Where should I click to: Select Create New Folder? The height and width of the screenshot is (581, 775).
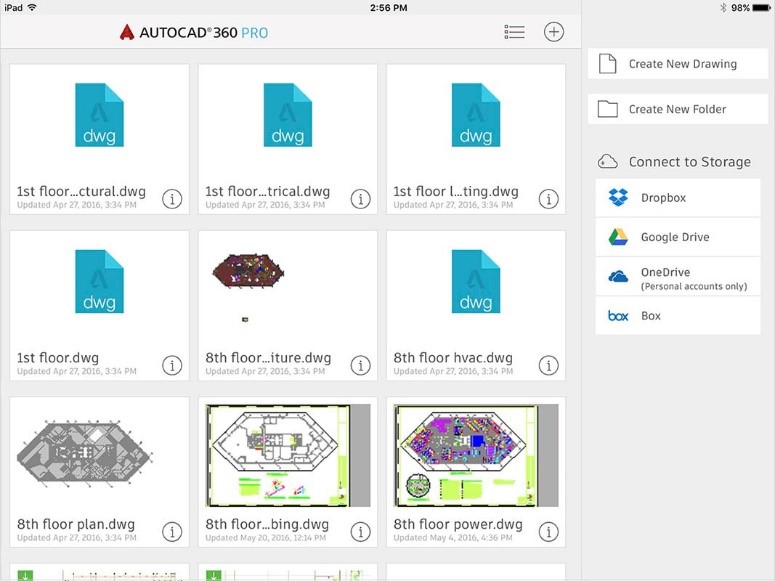coord(678,109)
